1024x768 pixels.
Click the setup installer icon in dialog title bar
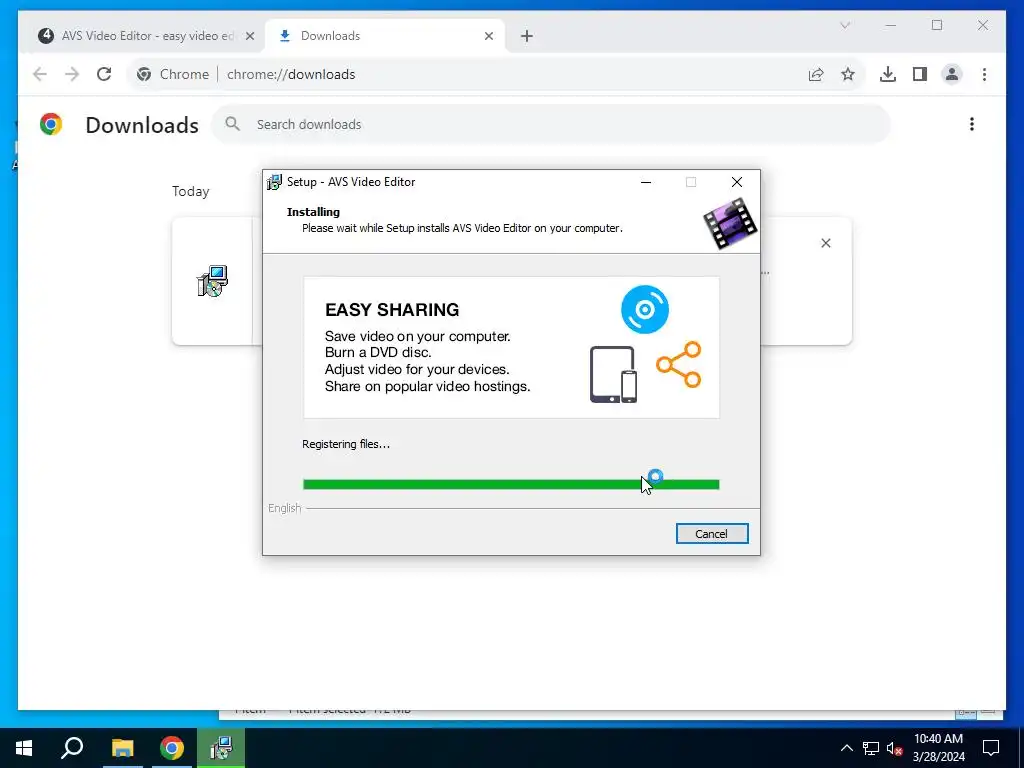(274, 182)
